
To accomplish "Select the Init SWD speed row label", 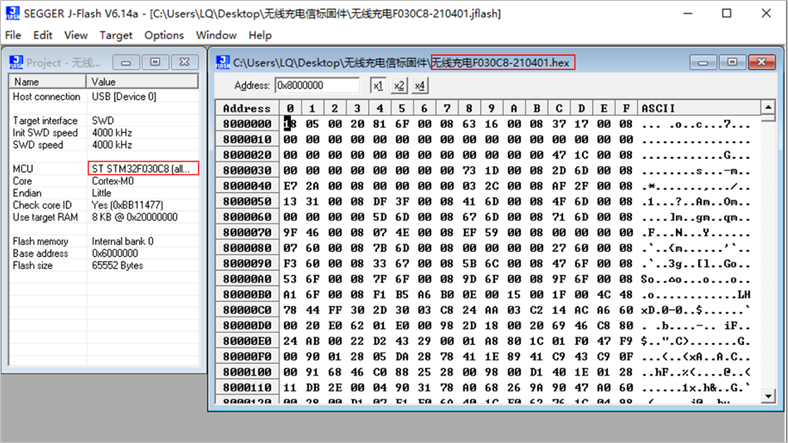I will [x=45, y=133].
